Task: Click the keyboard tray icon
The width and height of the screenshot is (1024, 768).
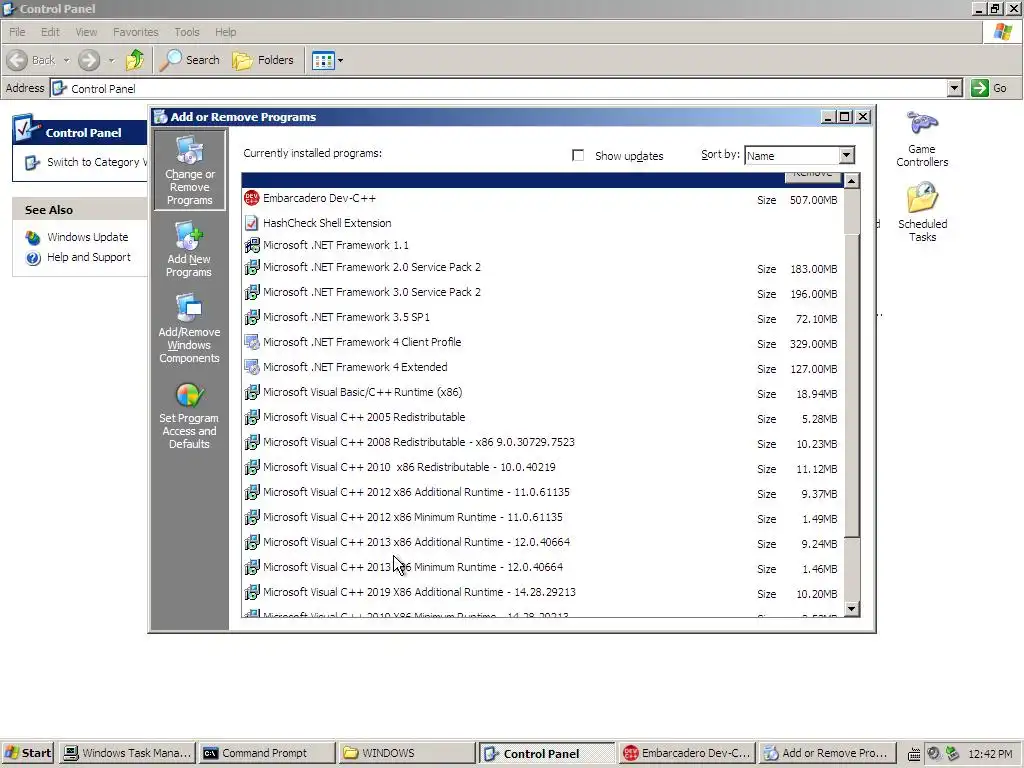Action: coord(914,754)
